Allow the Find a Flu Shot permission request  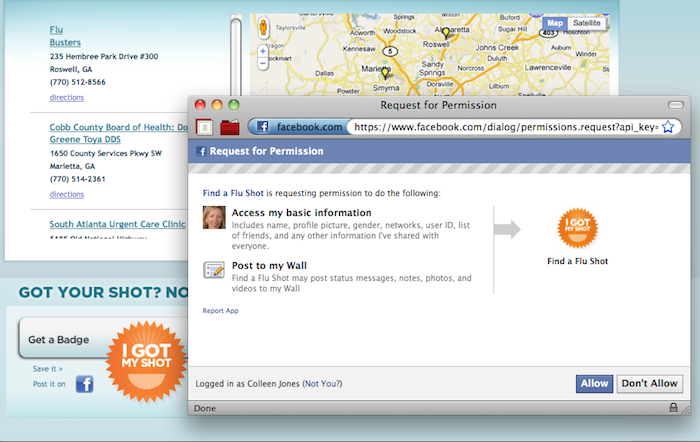click(594, 384)
